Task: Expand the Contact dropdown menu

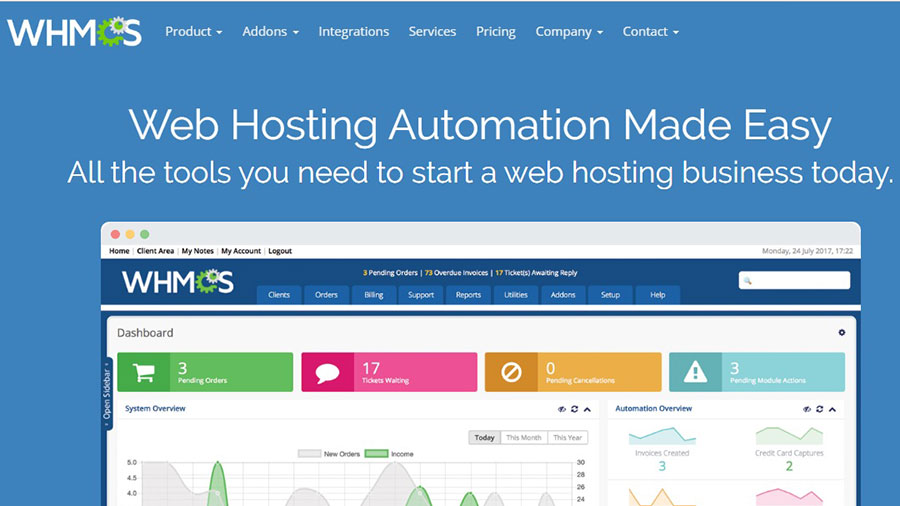Action: [x=650, y=32]
